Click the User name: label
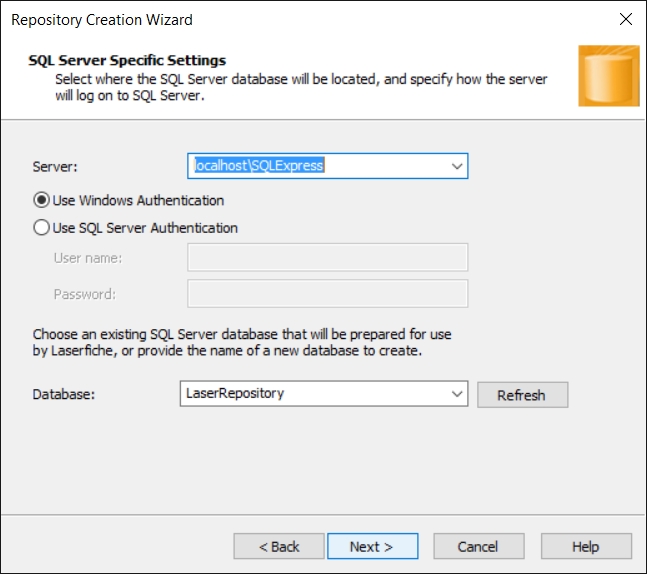 pos(88,258)
